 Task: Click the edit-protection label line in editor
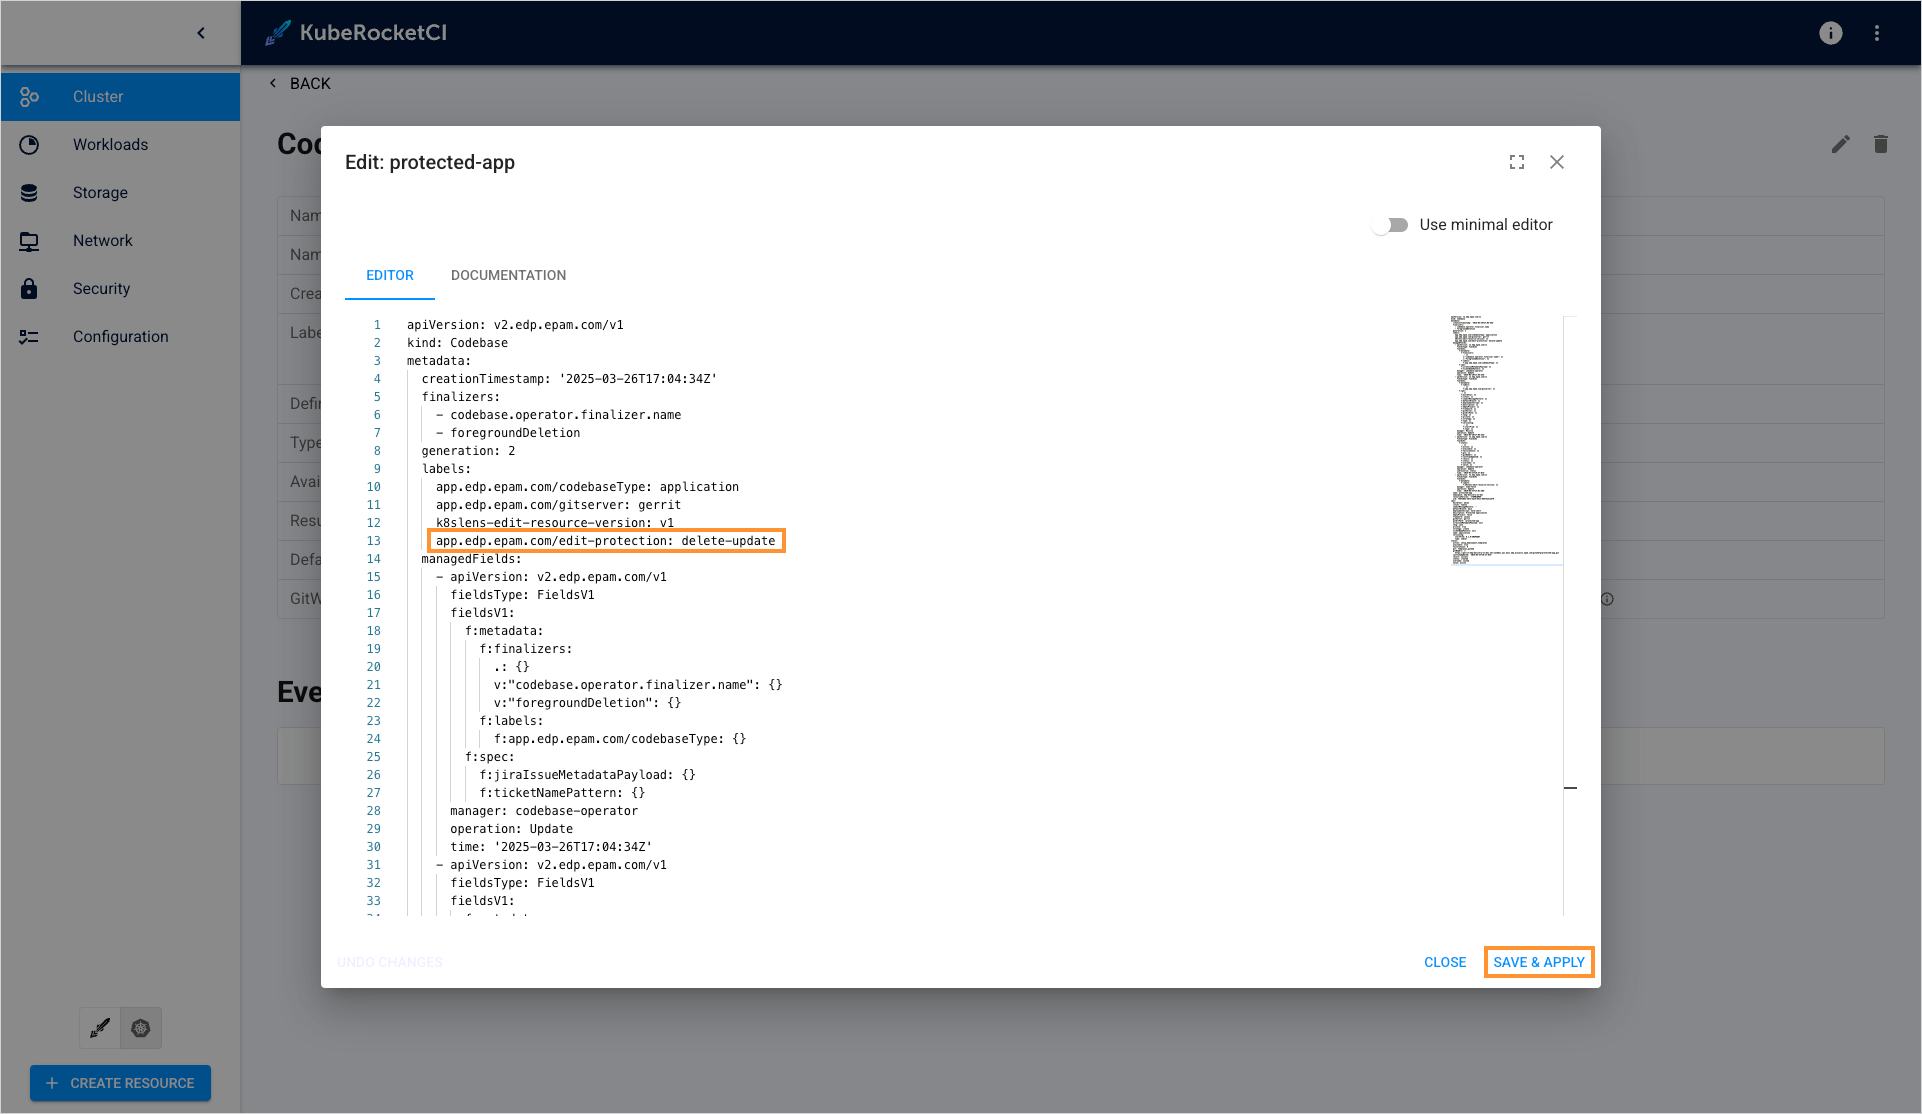tap(605, 541)
